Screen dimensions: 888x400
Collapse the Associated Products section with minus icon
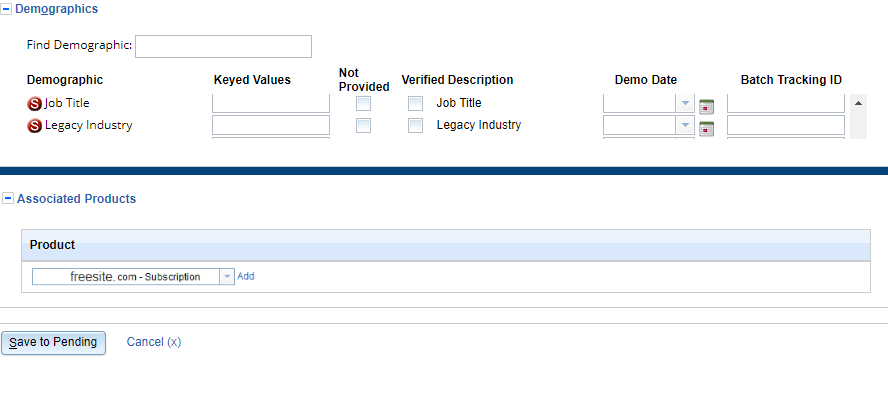tap(8, 199)
